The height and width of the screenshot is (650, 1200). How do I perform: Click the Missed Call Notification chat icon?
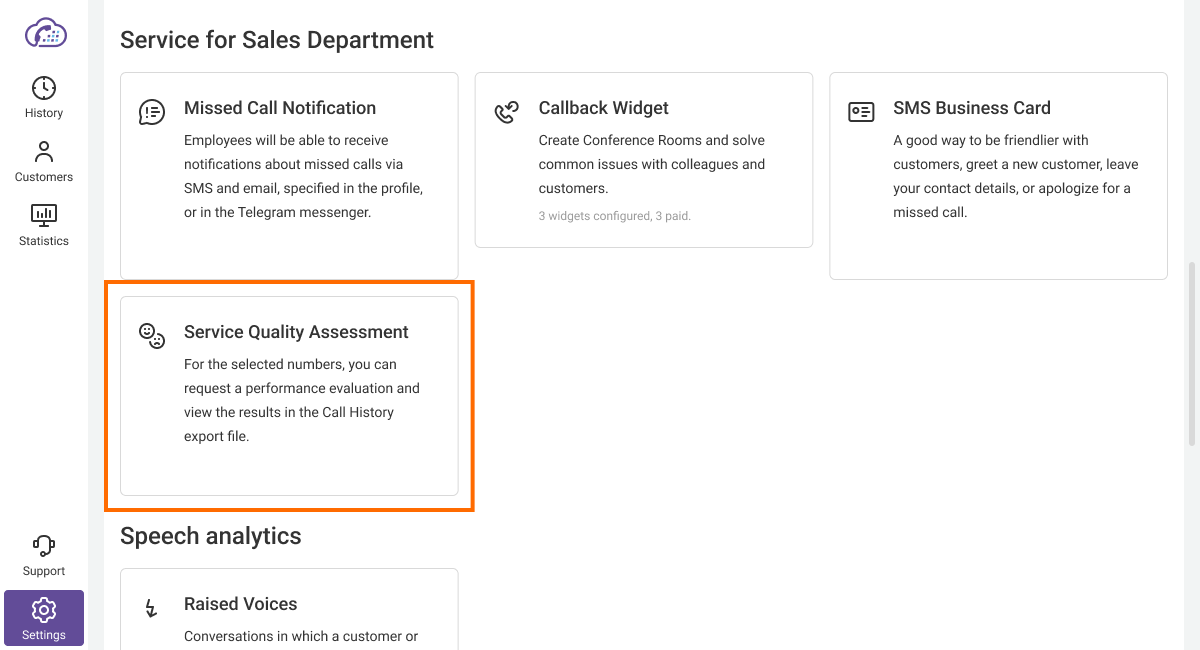coord(152,112)
